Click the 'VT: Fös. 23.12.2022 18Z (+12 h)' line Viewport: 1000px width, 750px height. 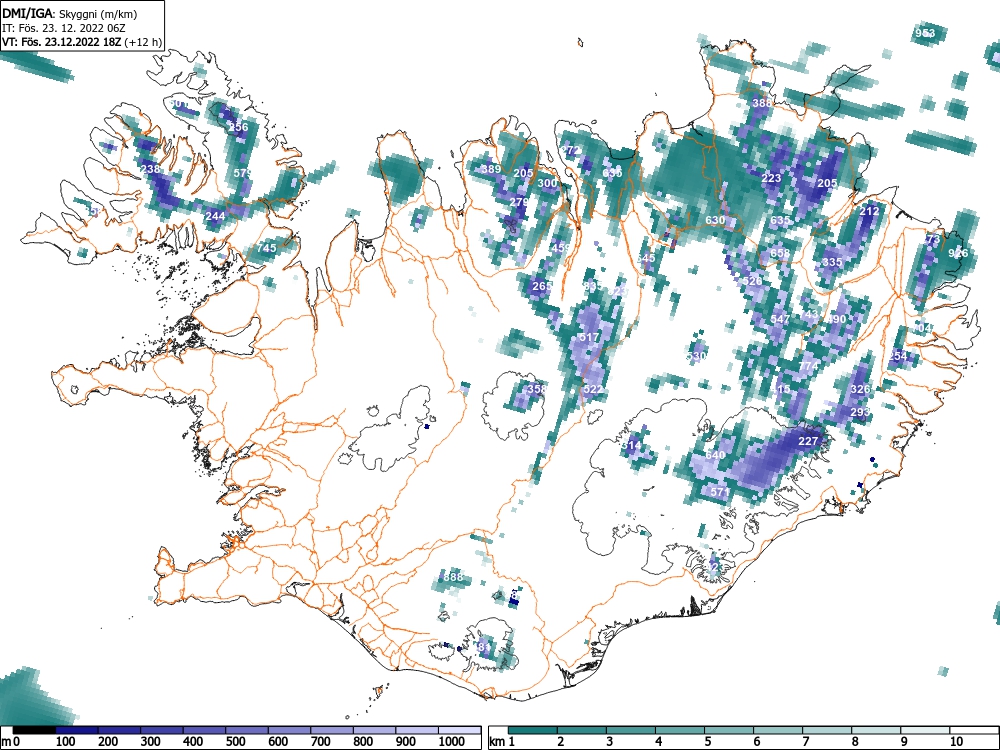(x=82, y=42)
